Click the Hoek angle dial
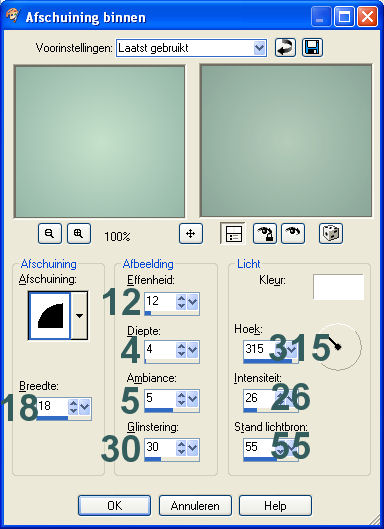Screen dimensions: 384x529 click(x=339, y=347)
